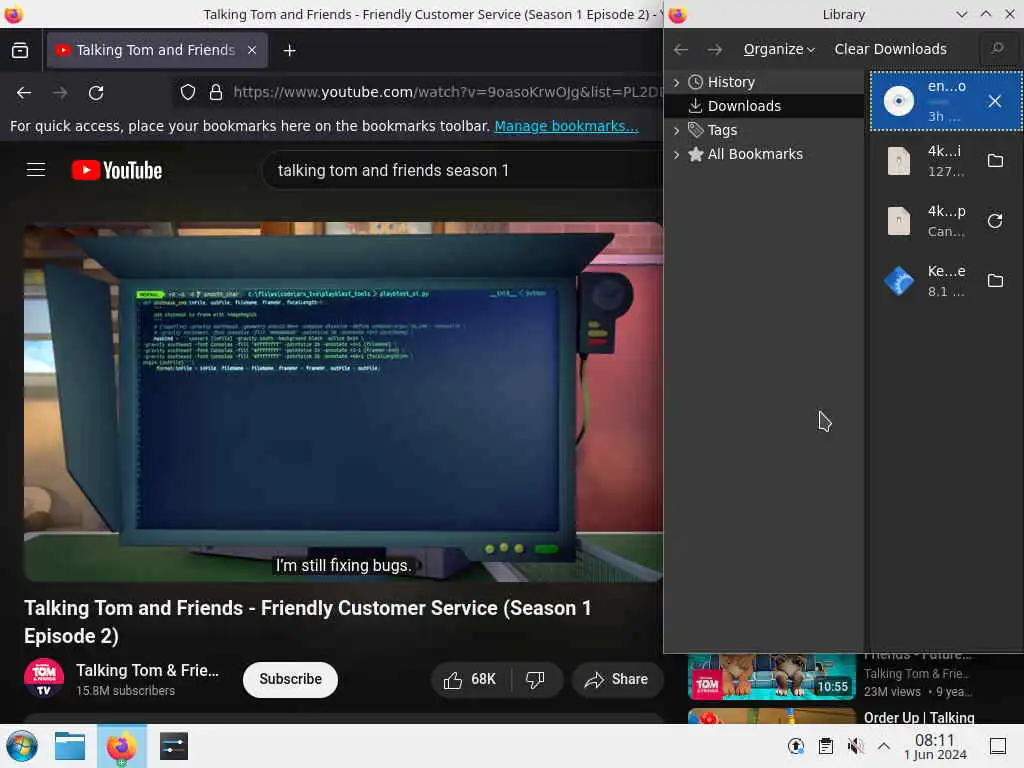The width and height of the screenshot is (1024, 768).
Task: Open Order Up Talking suggested video title
Action: (919, 718)
